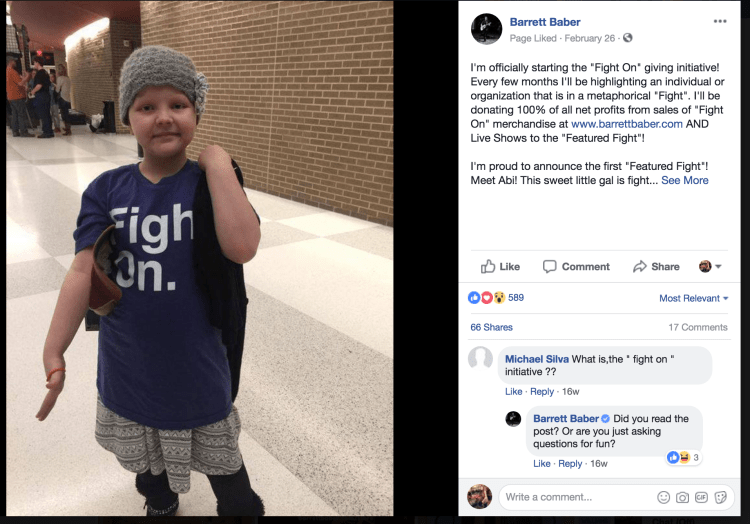Open sticker picker in comment box
The width and height of the screenshot is (750, 524).
coord(720,497)
